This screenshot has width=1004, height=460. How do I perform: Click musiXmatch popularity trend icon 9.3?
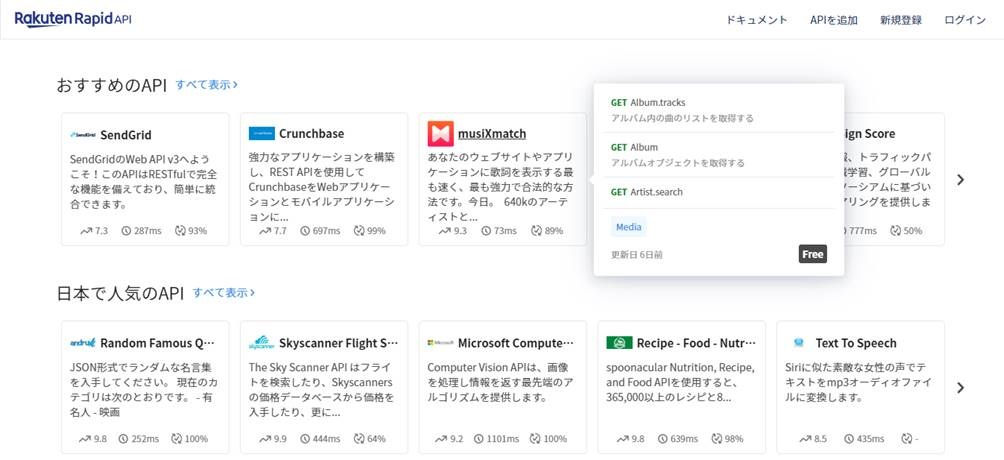click(x=444, y=231)
